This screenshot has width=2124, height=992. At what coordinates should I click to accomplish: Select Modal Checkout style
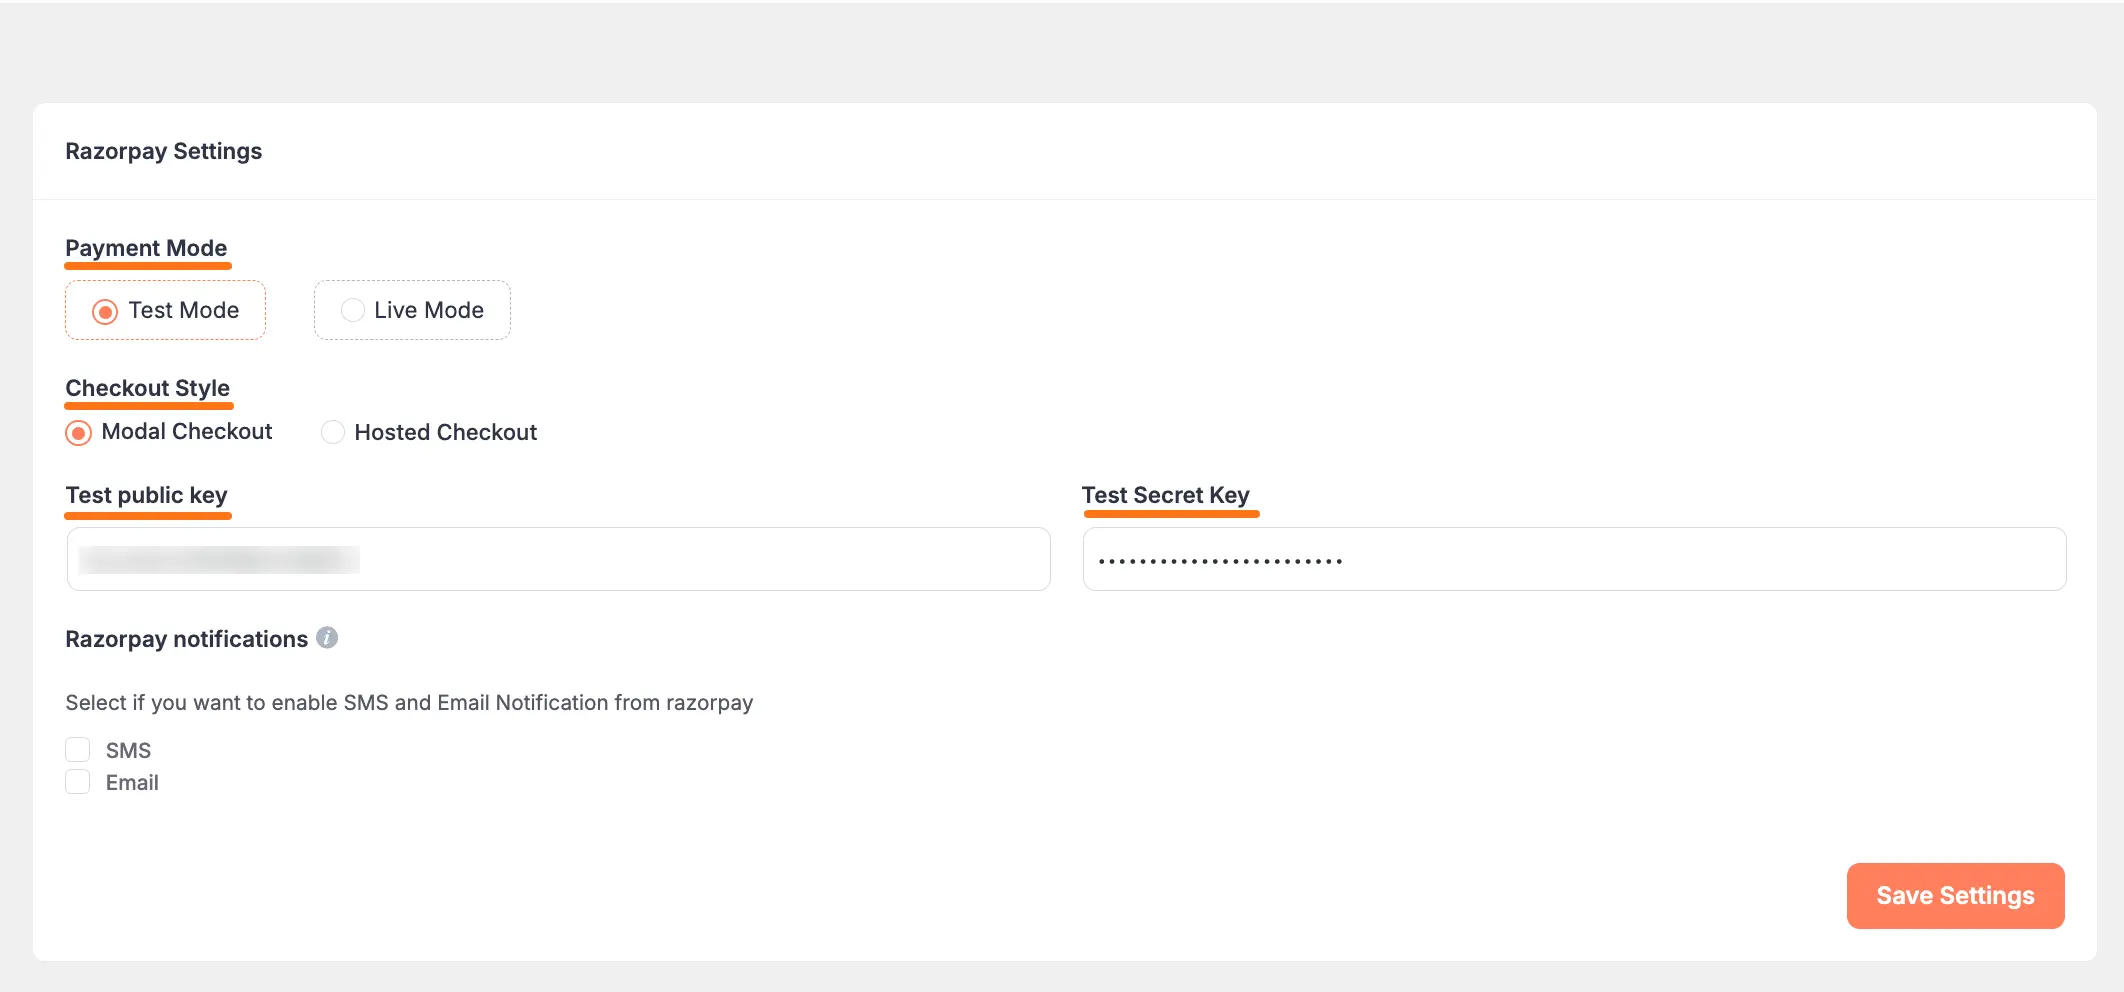coord(77,432)
